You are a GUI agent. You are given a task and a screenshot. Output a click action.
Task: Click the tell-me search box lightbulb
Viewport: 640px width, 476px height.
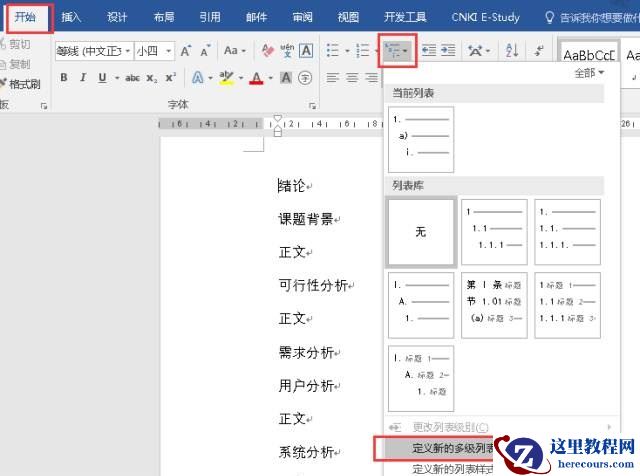click(549, 17)
